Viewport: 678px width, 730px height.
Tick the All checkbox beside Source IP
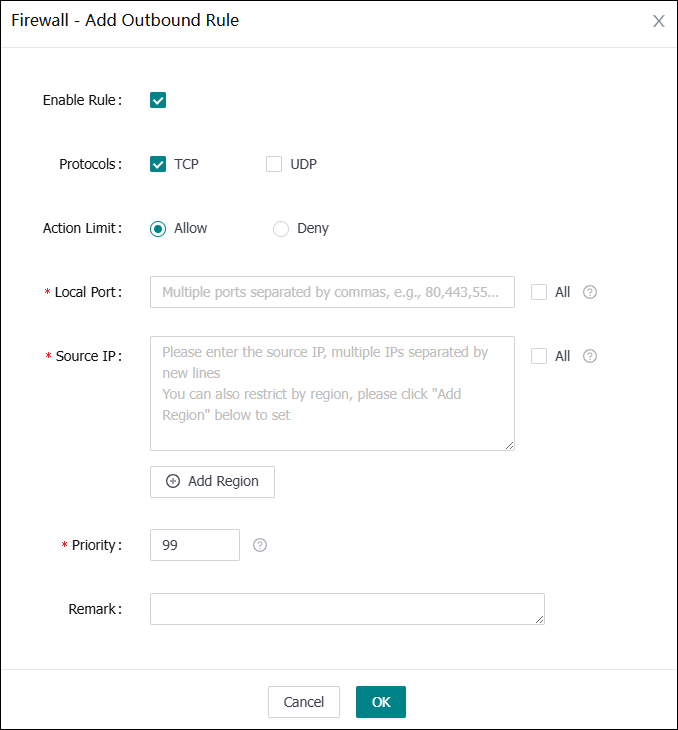coord(540,356)
